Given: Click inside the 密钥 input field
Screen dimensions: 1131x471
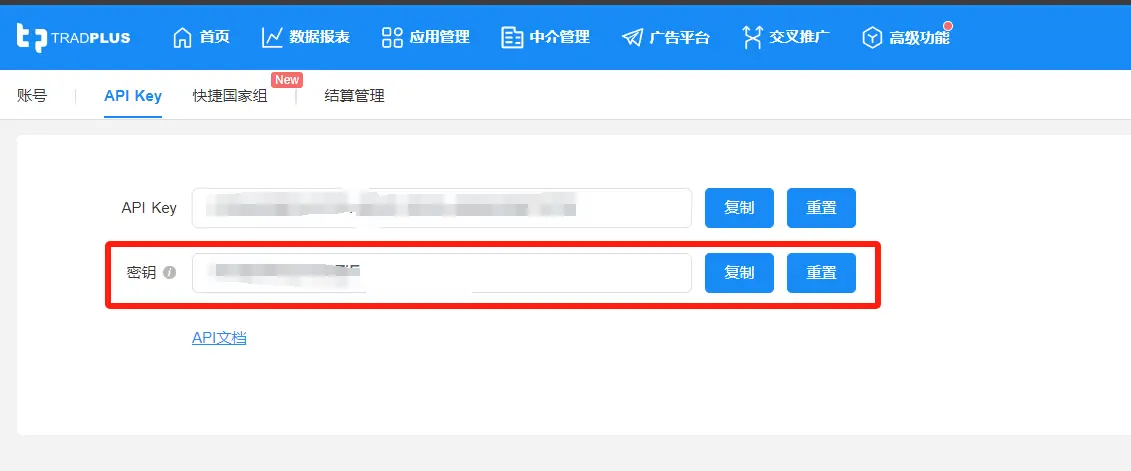Looking at the screenshot, I should tap(441, 273).
